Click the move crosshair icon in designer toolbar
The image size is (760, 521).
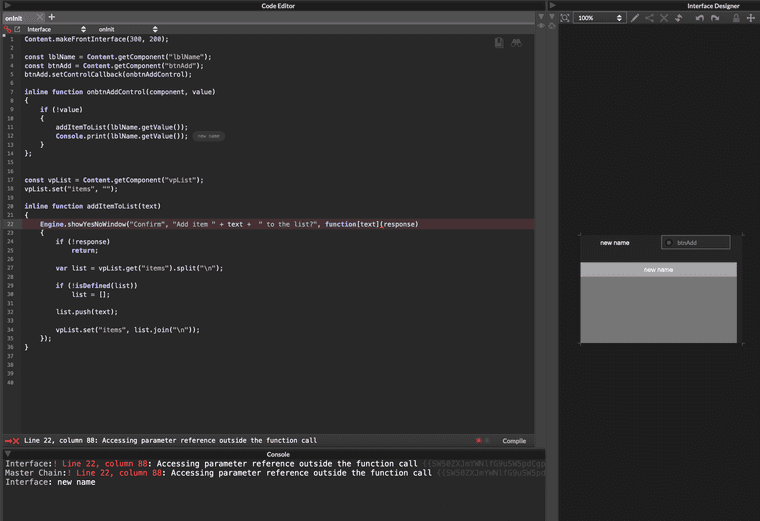pyautogui.click(x=751, y=18)
